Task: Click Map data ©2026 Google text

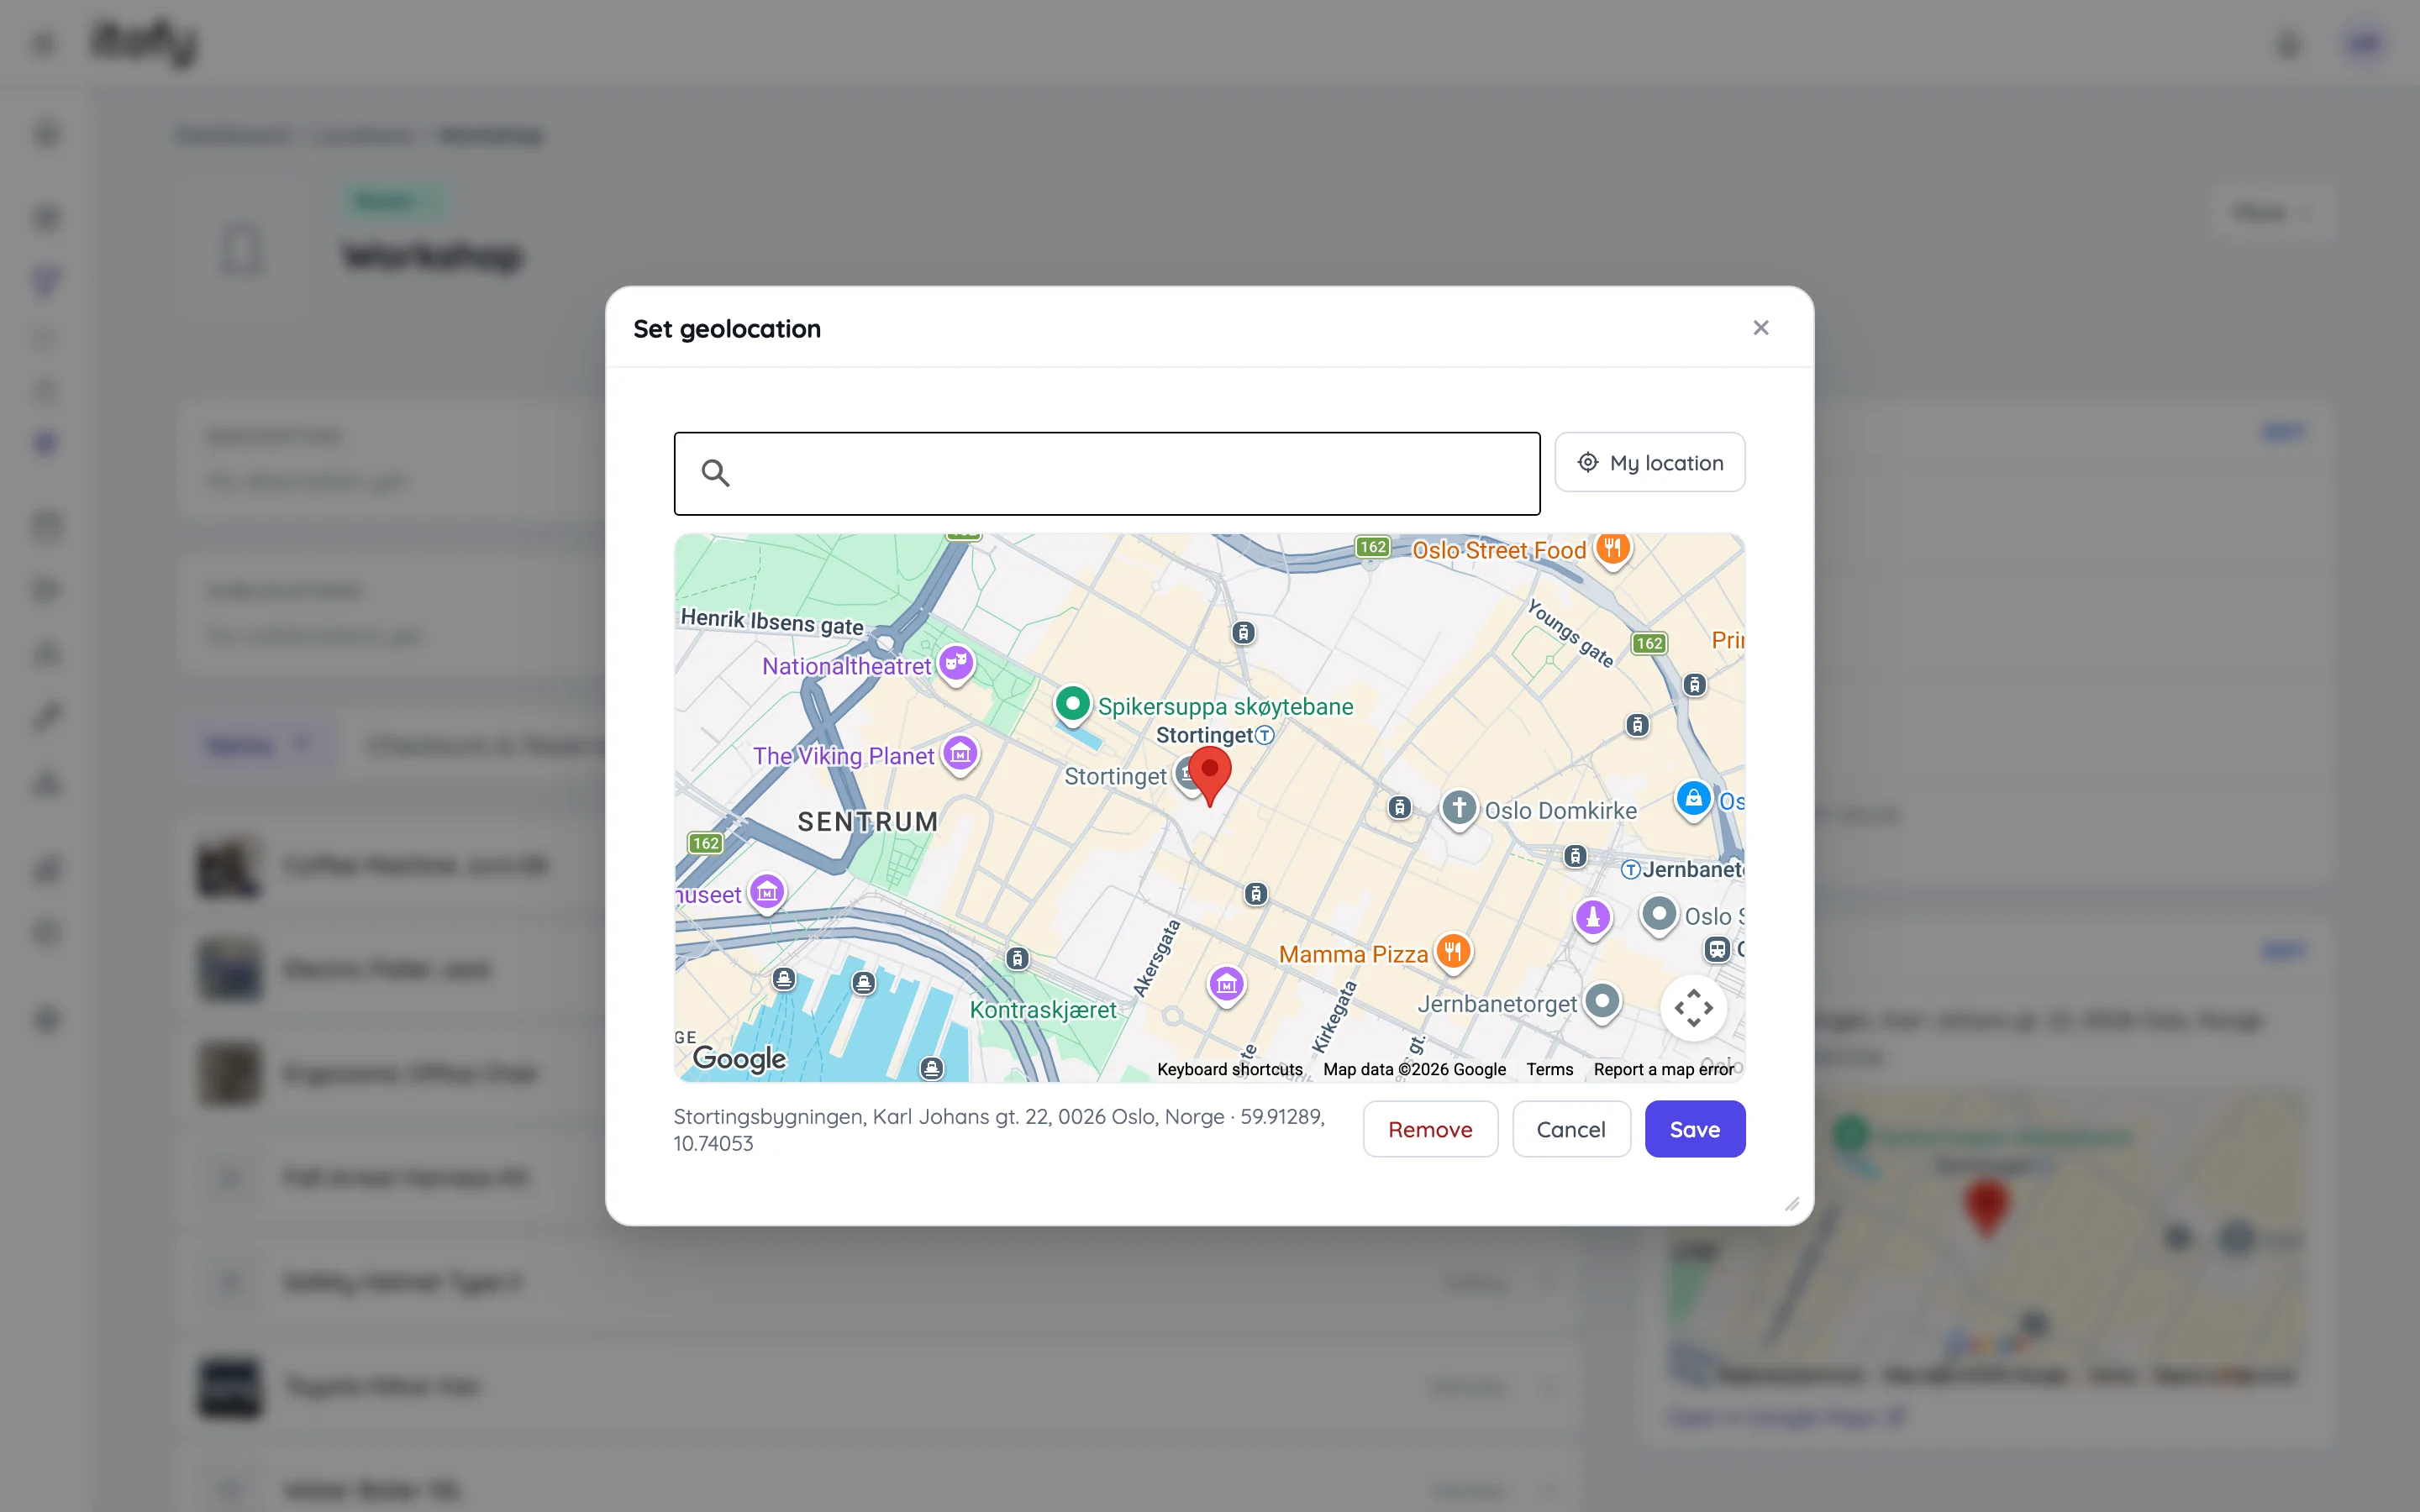Action: (1414, 1069)
